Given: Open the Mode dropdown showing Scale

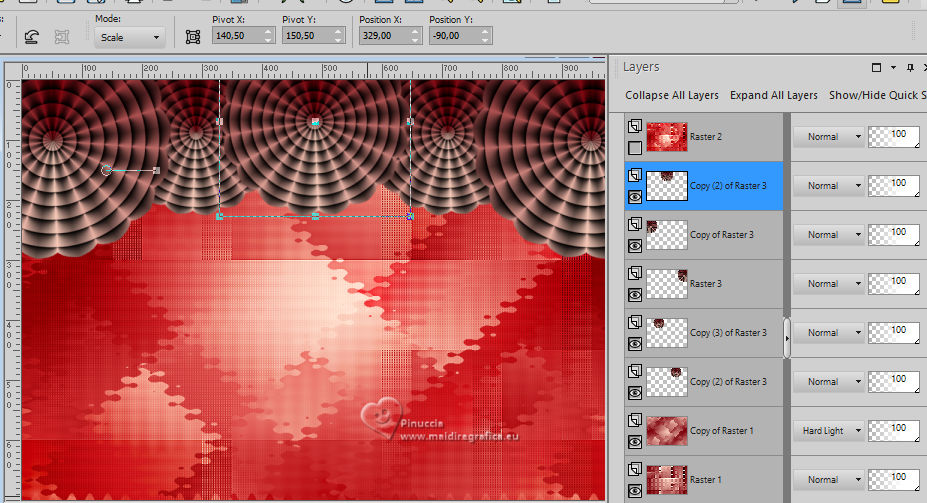Looking at the screenshot, I should (129, 37).
